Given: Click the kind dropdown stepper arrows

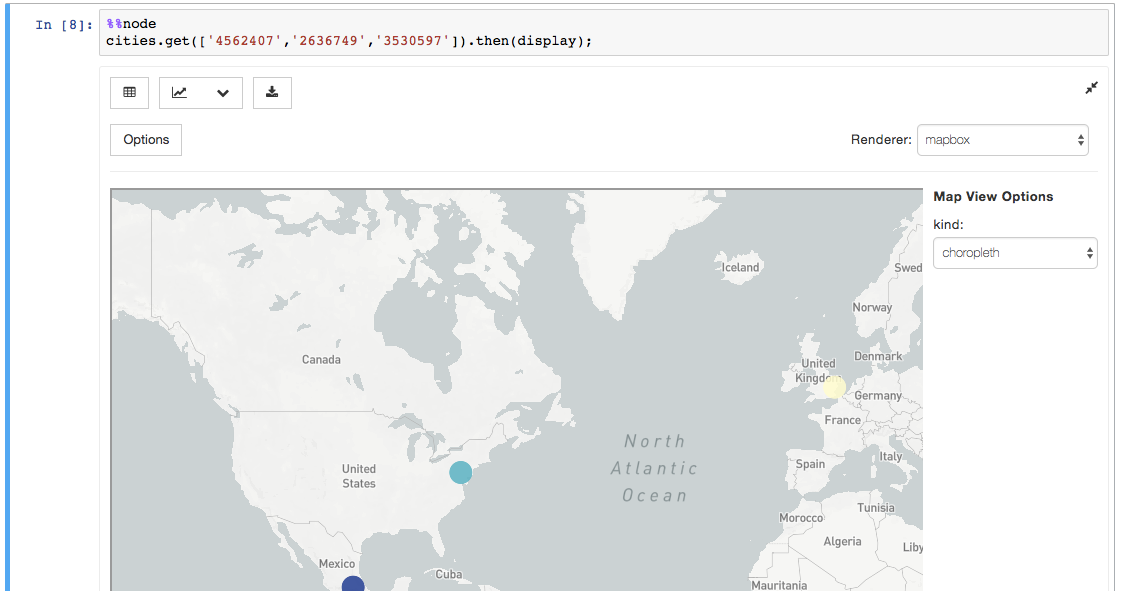Looking at the screenshot, I should (1089, 253).
